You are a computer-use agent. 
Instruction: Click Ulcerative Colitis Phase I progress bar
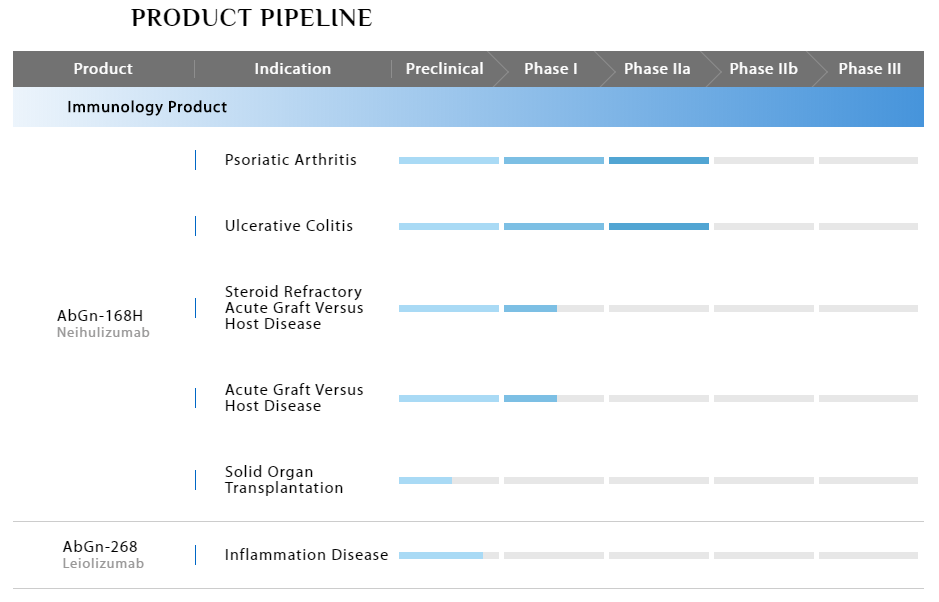click(x=553, y=227)
